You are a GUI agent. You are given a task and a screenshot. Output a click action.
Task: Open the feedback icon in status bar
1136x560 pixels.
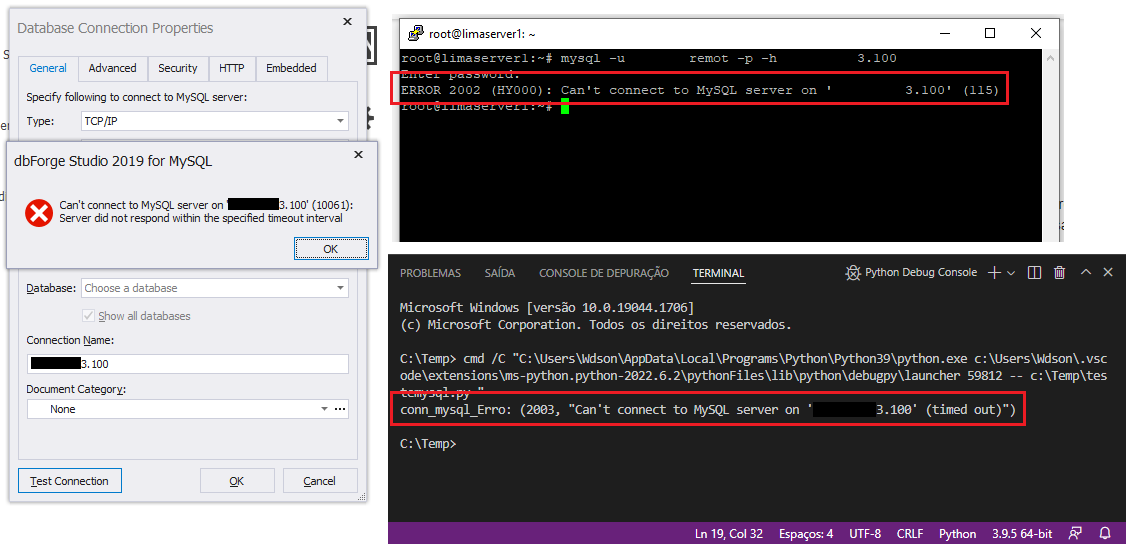click(1075, 534)
